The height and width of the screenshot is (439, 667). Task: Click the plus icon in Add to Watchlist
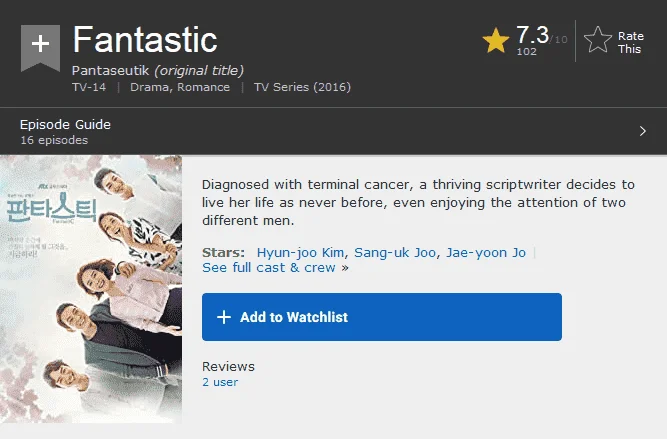pyautogui.click(x=224, y=317)
